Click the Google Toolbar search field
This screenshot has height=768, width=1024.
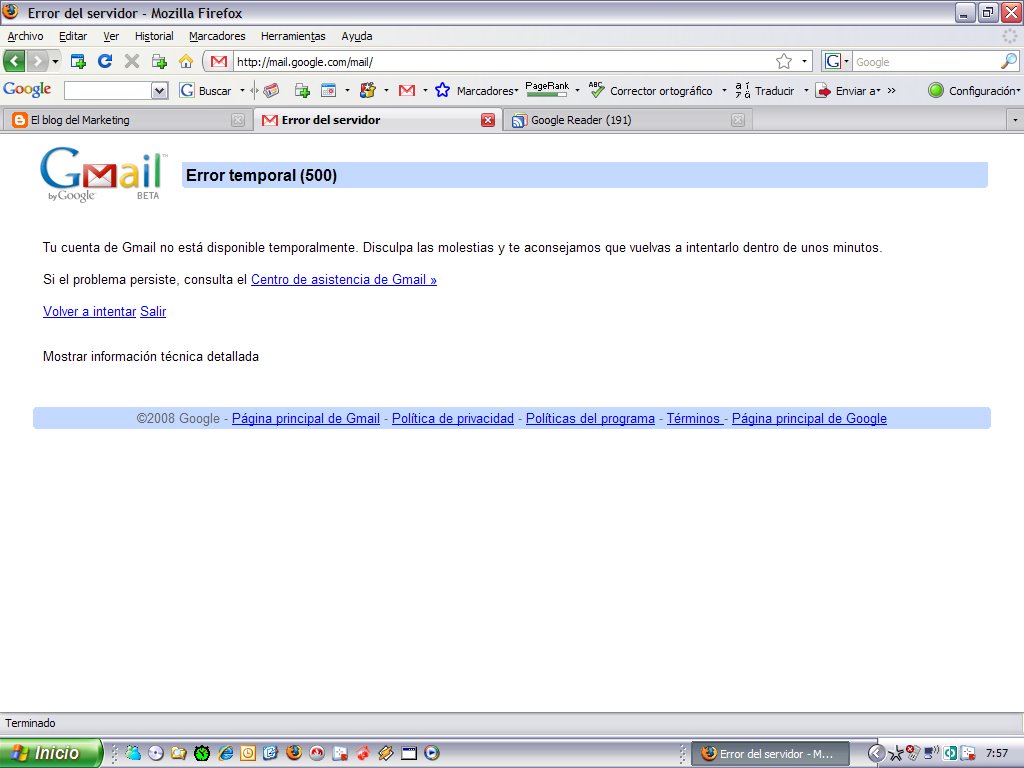[108, 90]
